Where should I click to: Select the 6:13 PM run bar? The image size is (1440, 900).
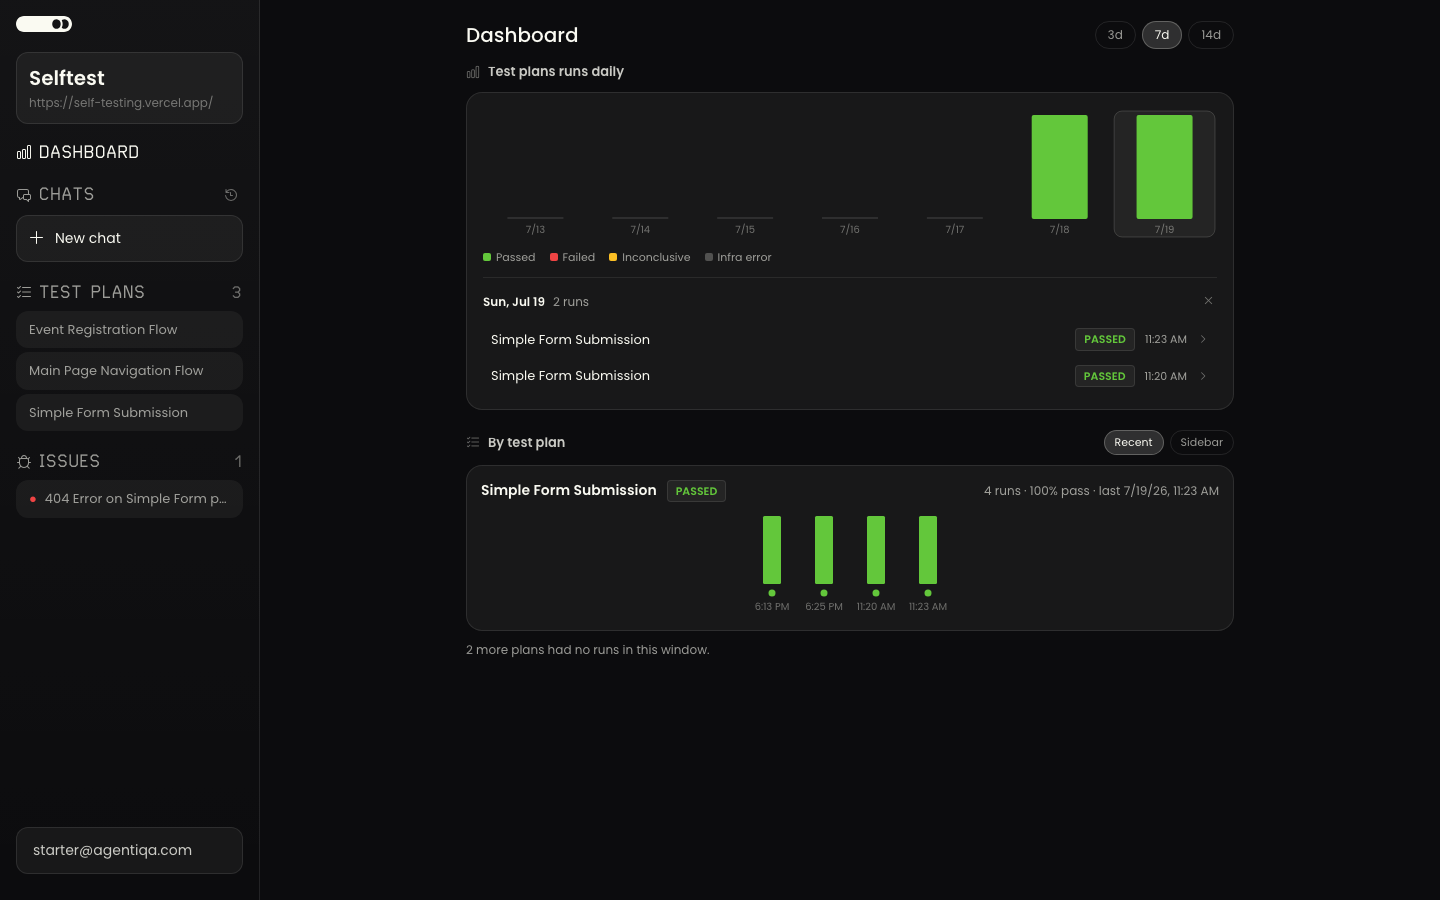[772, 550]
